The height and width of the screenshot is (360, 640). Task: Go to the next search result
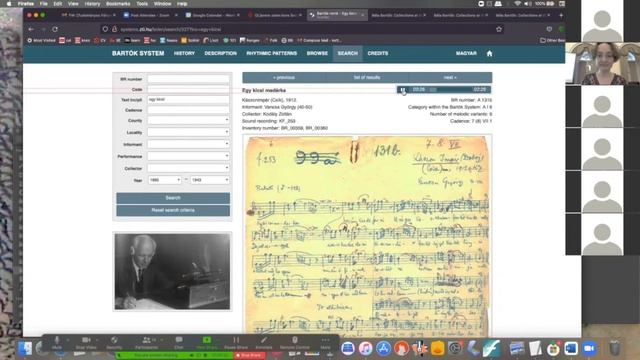coord(450,78)
